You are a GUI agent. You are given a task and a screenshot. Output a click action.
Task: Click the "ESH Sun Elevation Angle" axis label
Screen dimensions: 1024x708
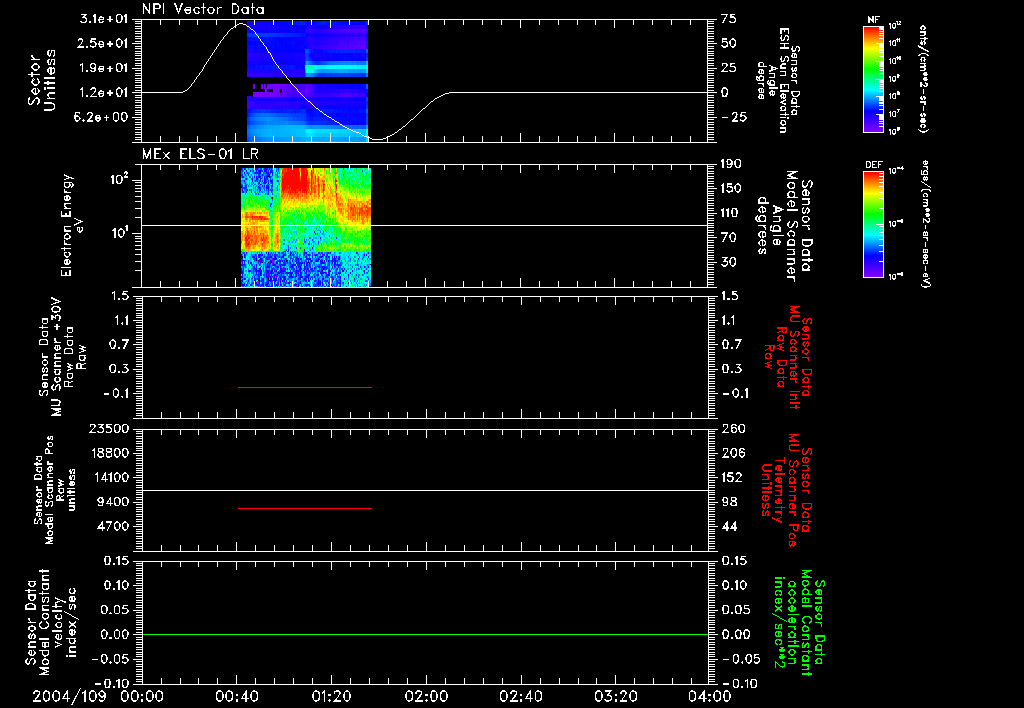[777, 80]
